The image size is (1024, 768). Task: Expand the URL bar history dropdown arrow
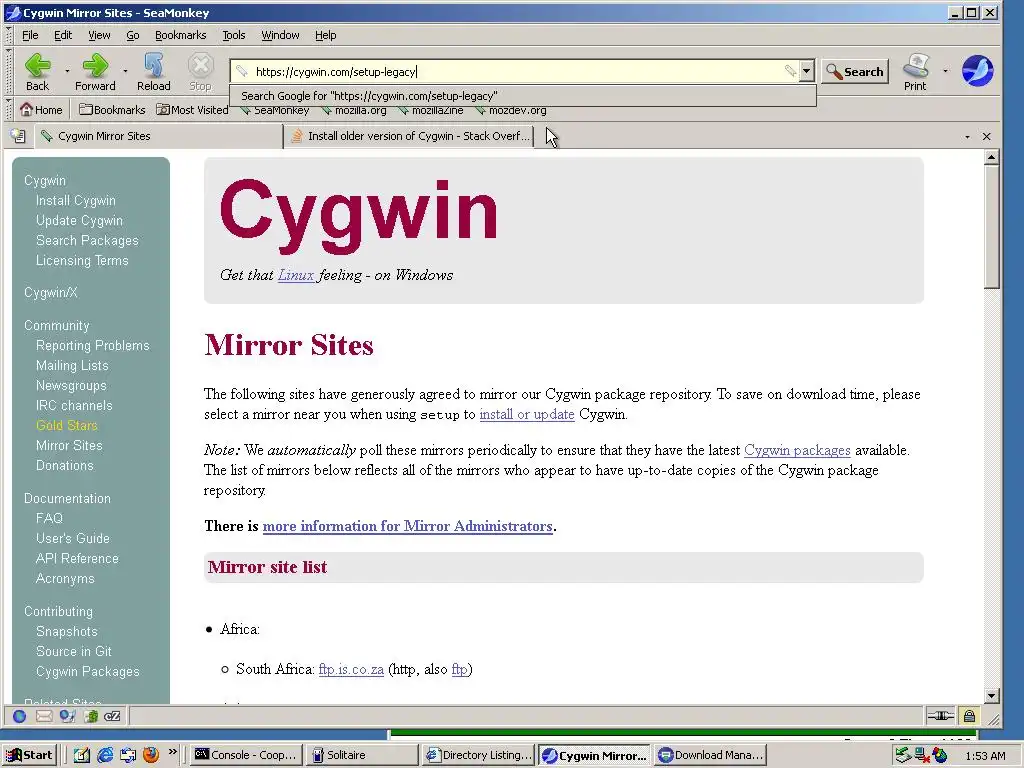point(807,71)
